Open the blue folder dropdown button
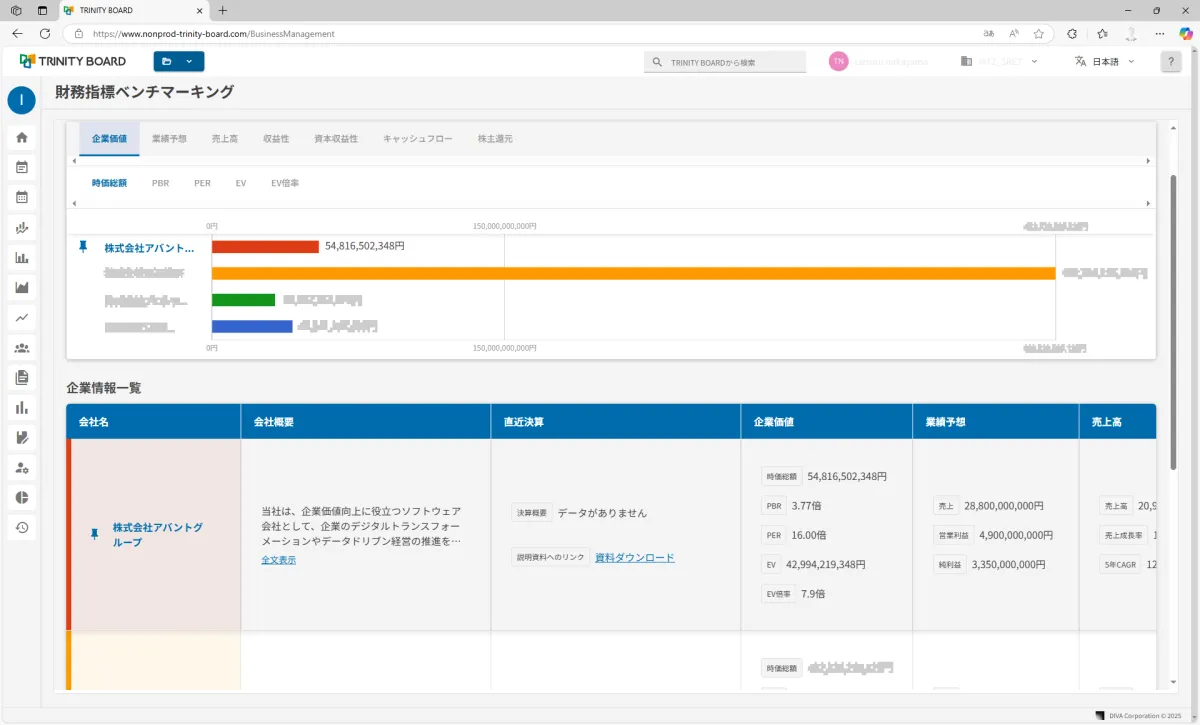This screenshot has height=725, width=1200. 178,62
